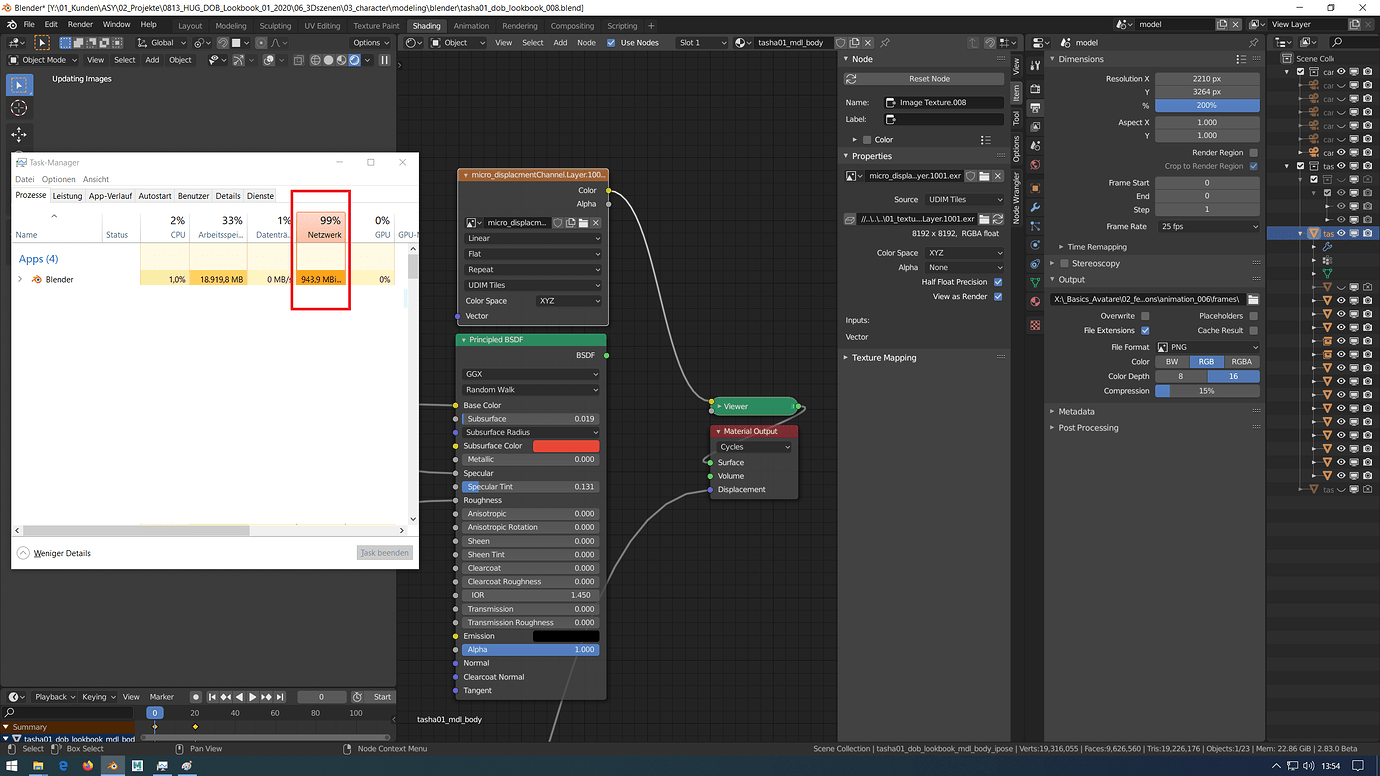The width and height of the screenshot is (1380, 776).
Task: Open the Source UDIM Tiles dropdown
Action: point(964,199)
